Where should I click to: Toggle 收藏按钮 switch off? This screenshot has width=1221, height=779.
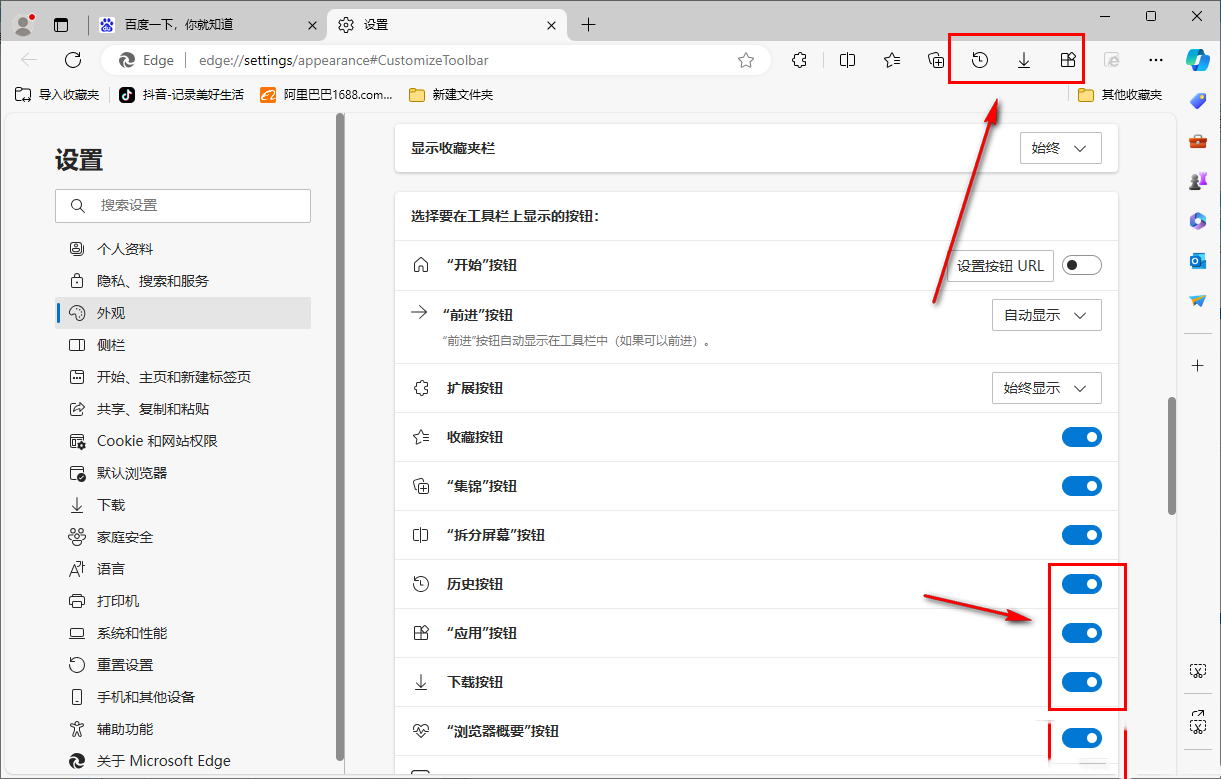click(x=1081, y=437)
